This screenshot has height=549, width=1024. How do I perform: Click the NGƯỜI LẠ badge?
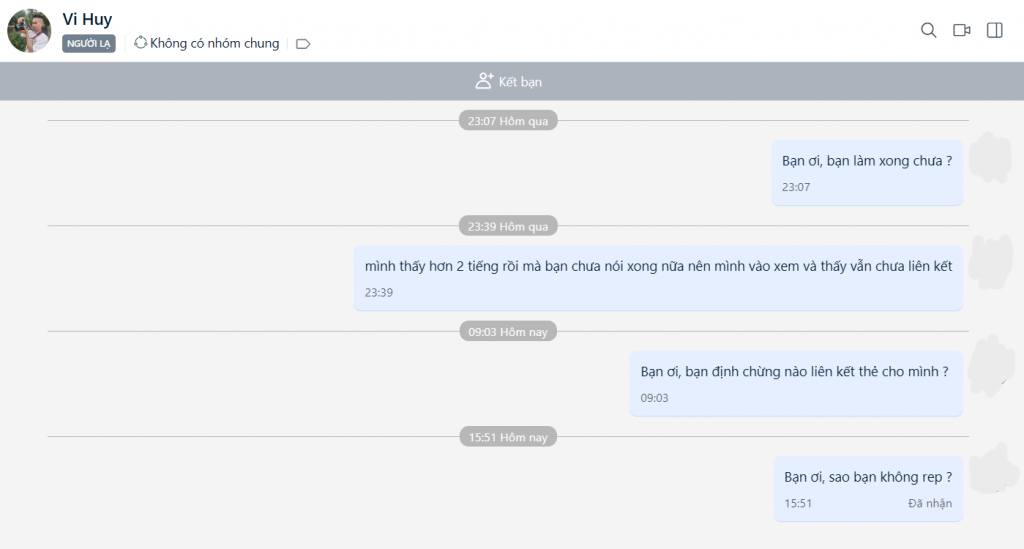click(x=89, y=44)
